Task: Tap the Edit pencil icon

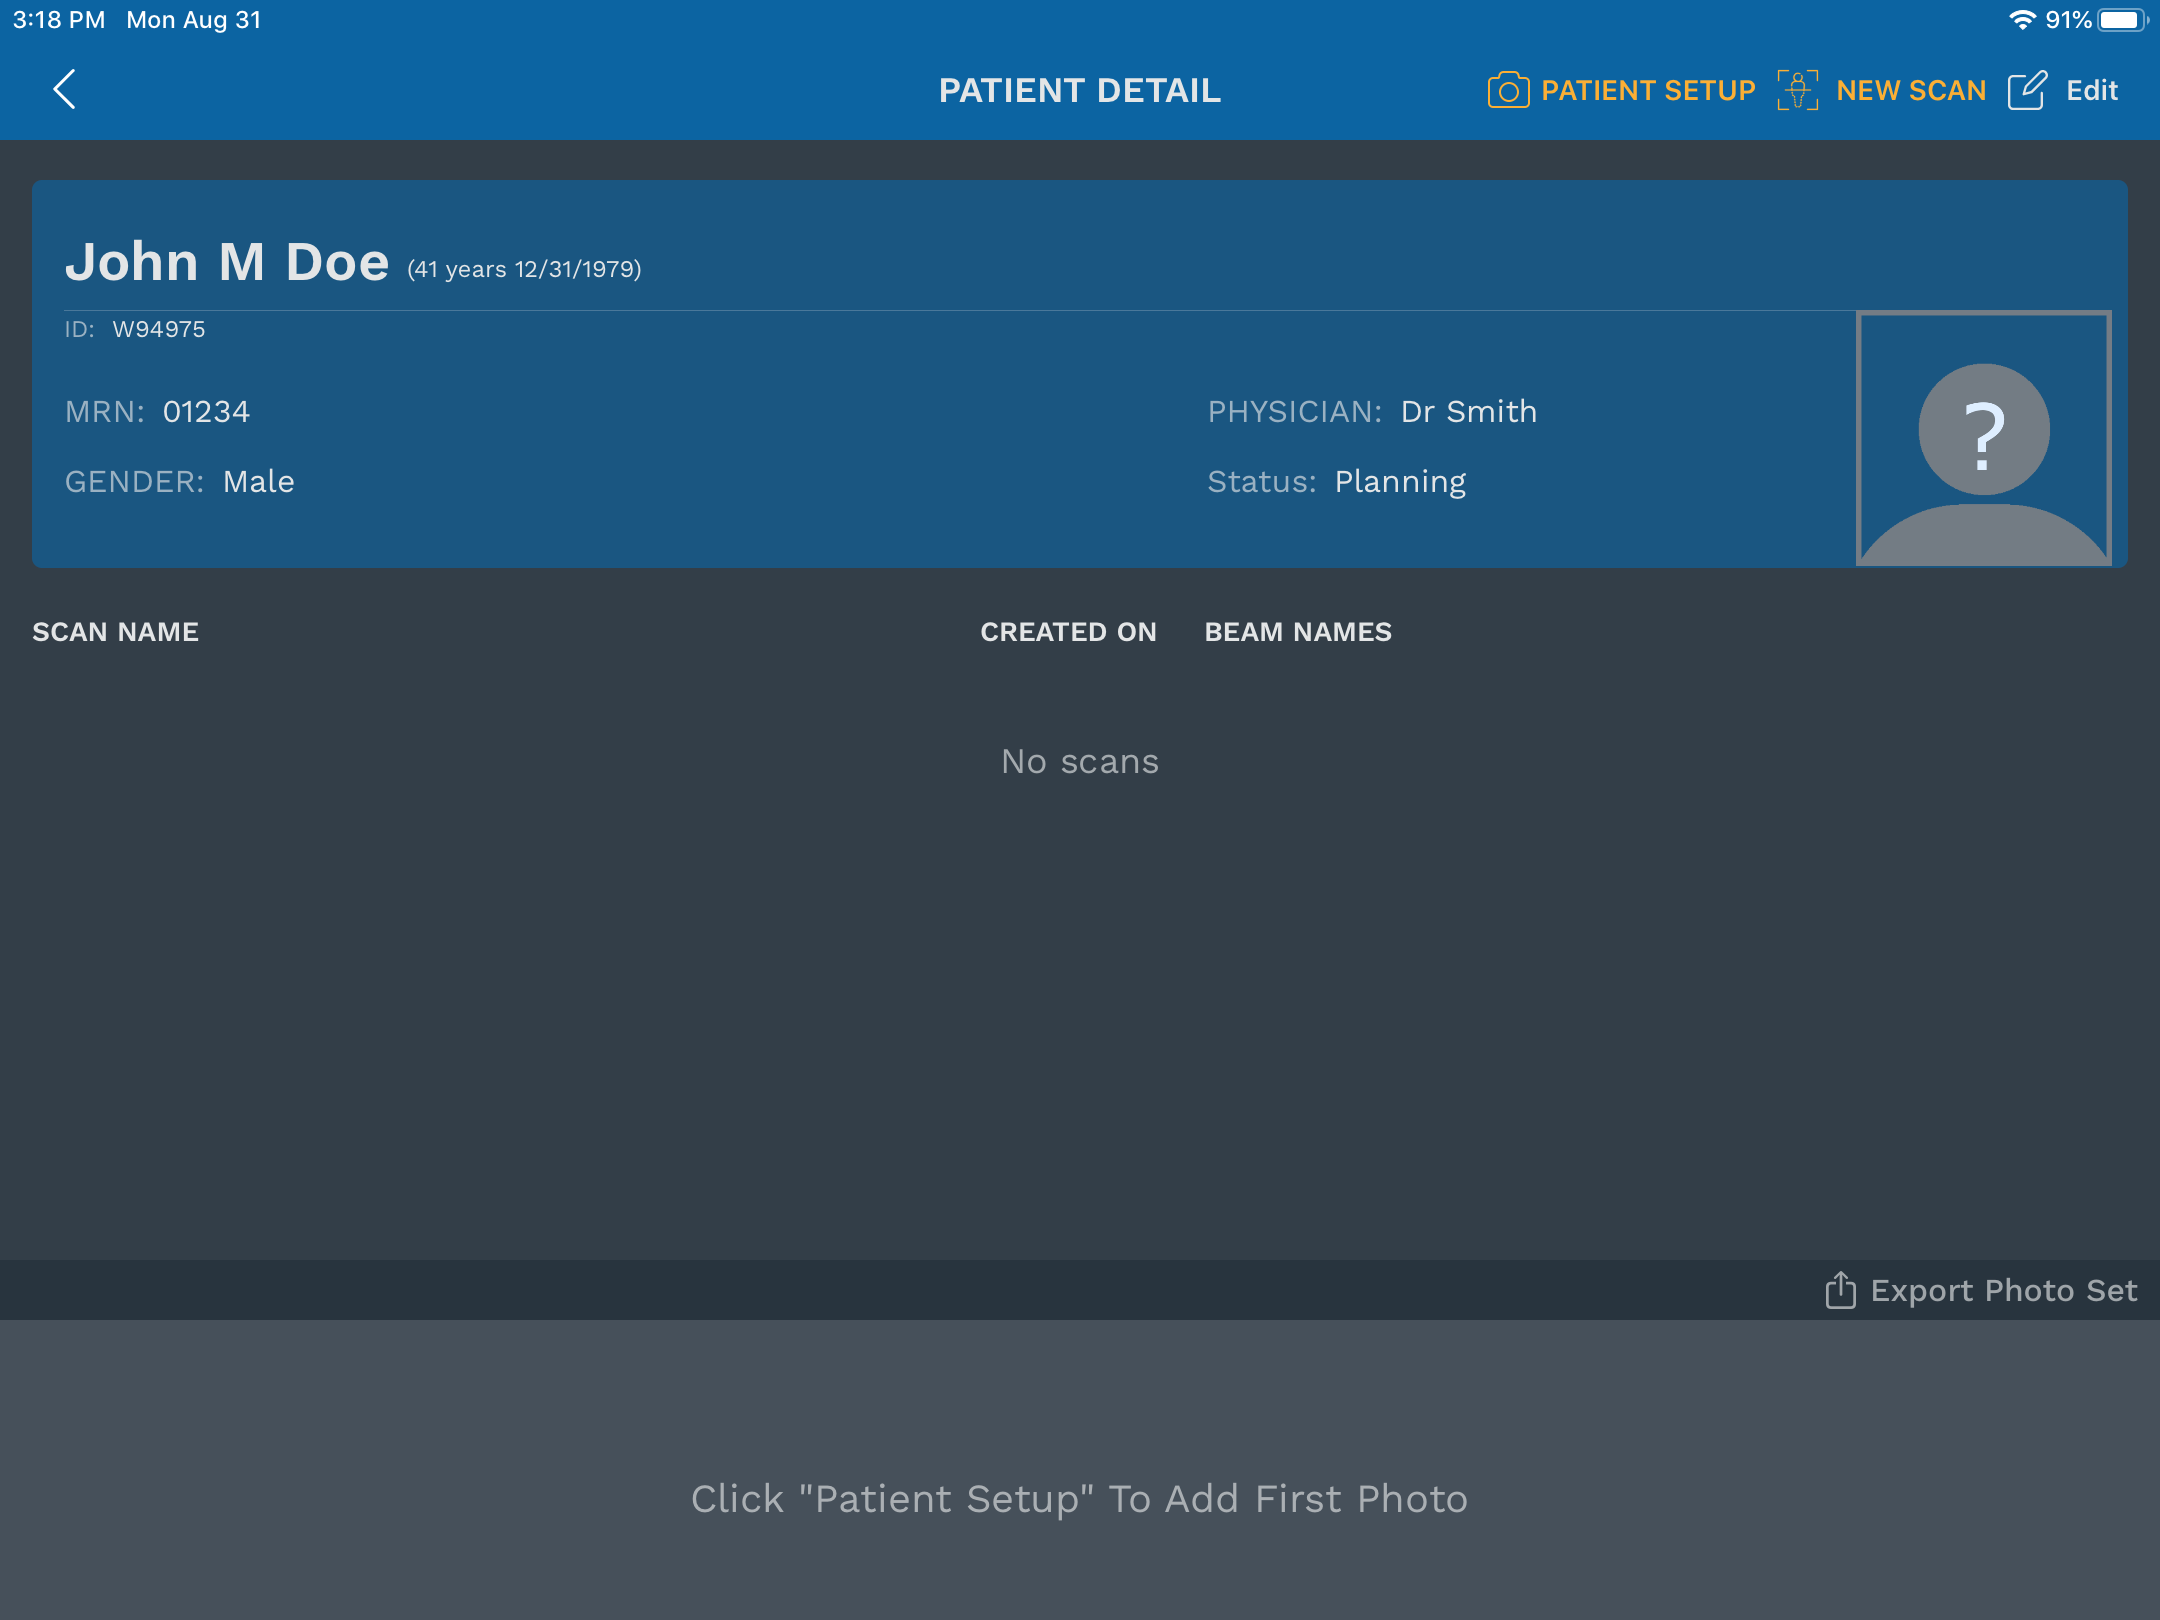Action: pyautogui.click(x=2027, y=91)
